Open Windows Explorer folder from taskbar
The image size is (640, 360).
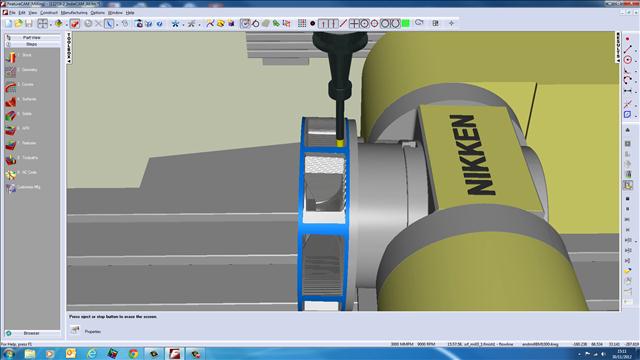pyautogui.click(x=29, y=353)
